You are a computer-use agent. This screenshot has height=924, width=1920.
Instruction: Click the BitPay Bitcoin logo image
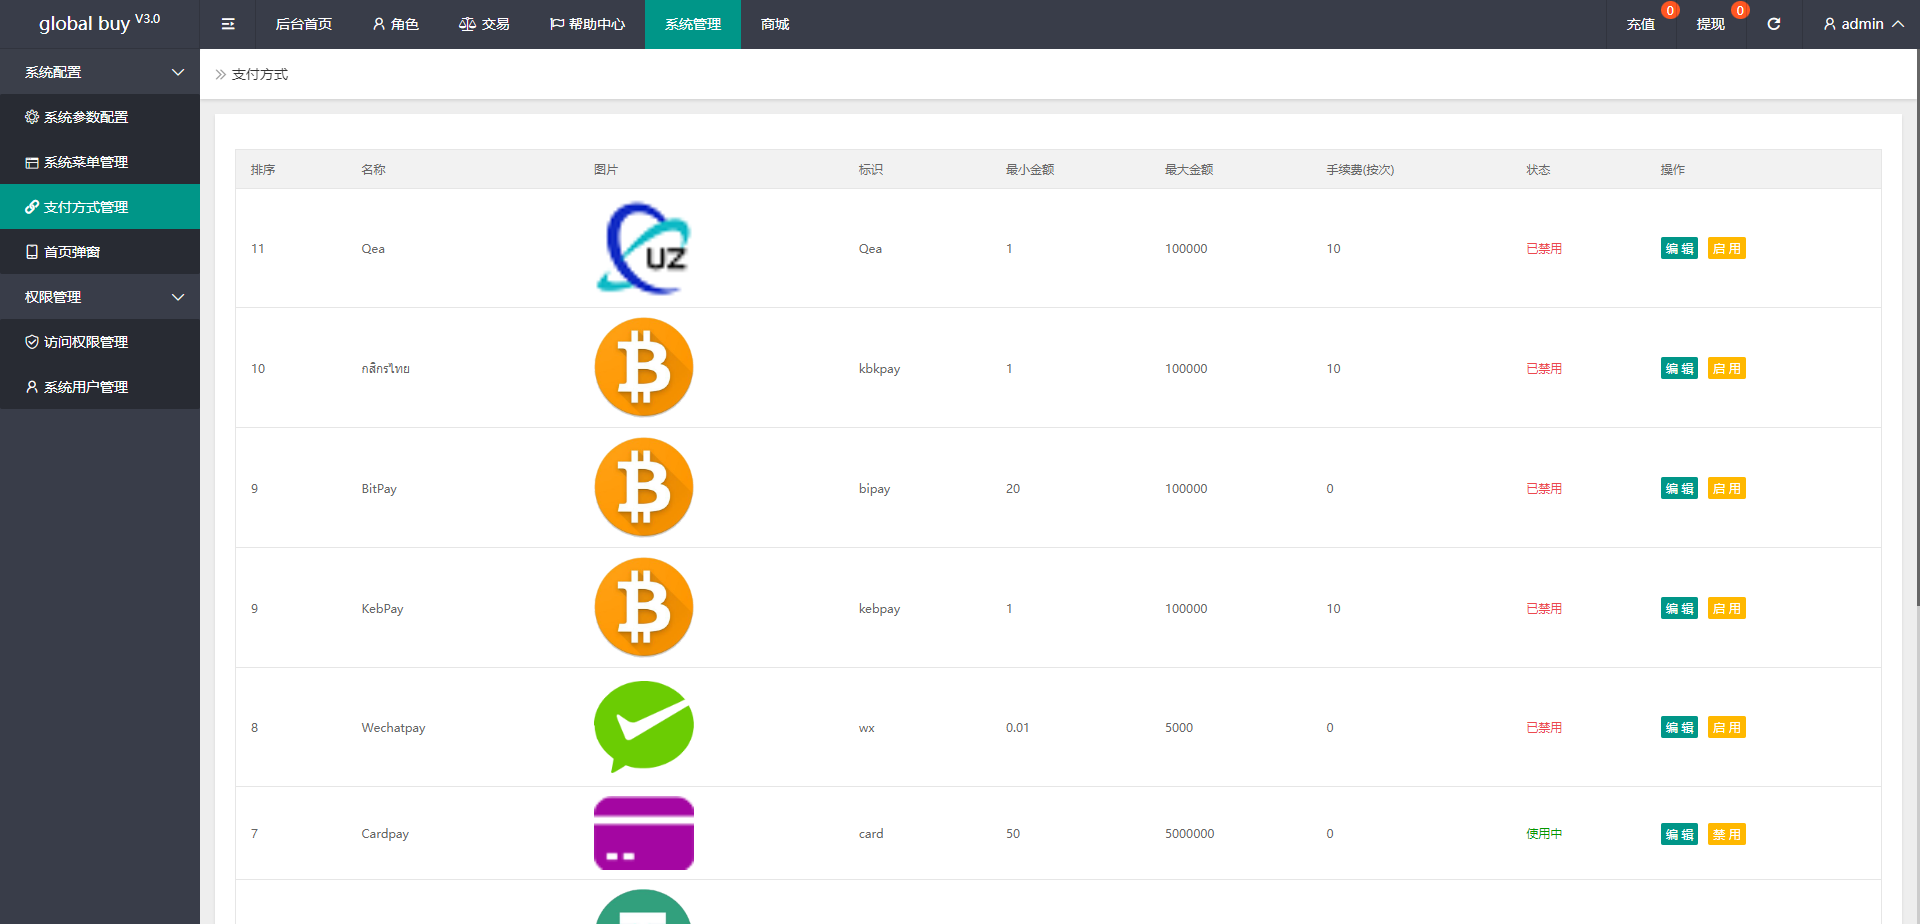[644, 488]
